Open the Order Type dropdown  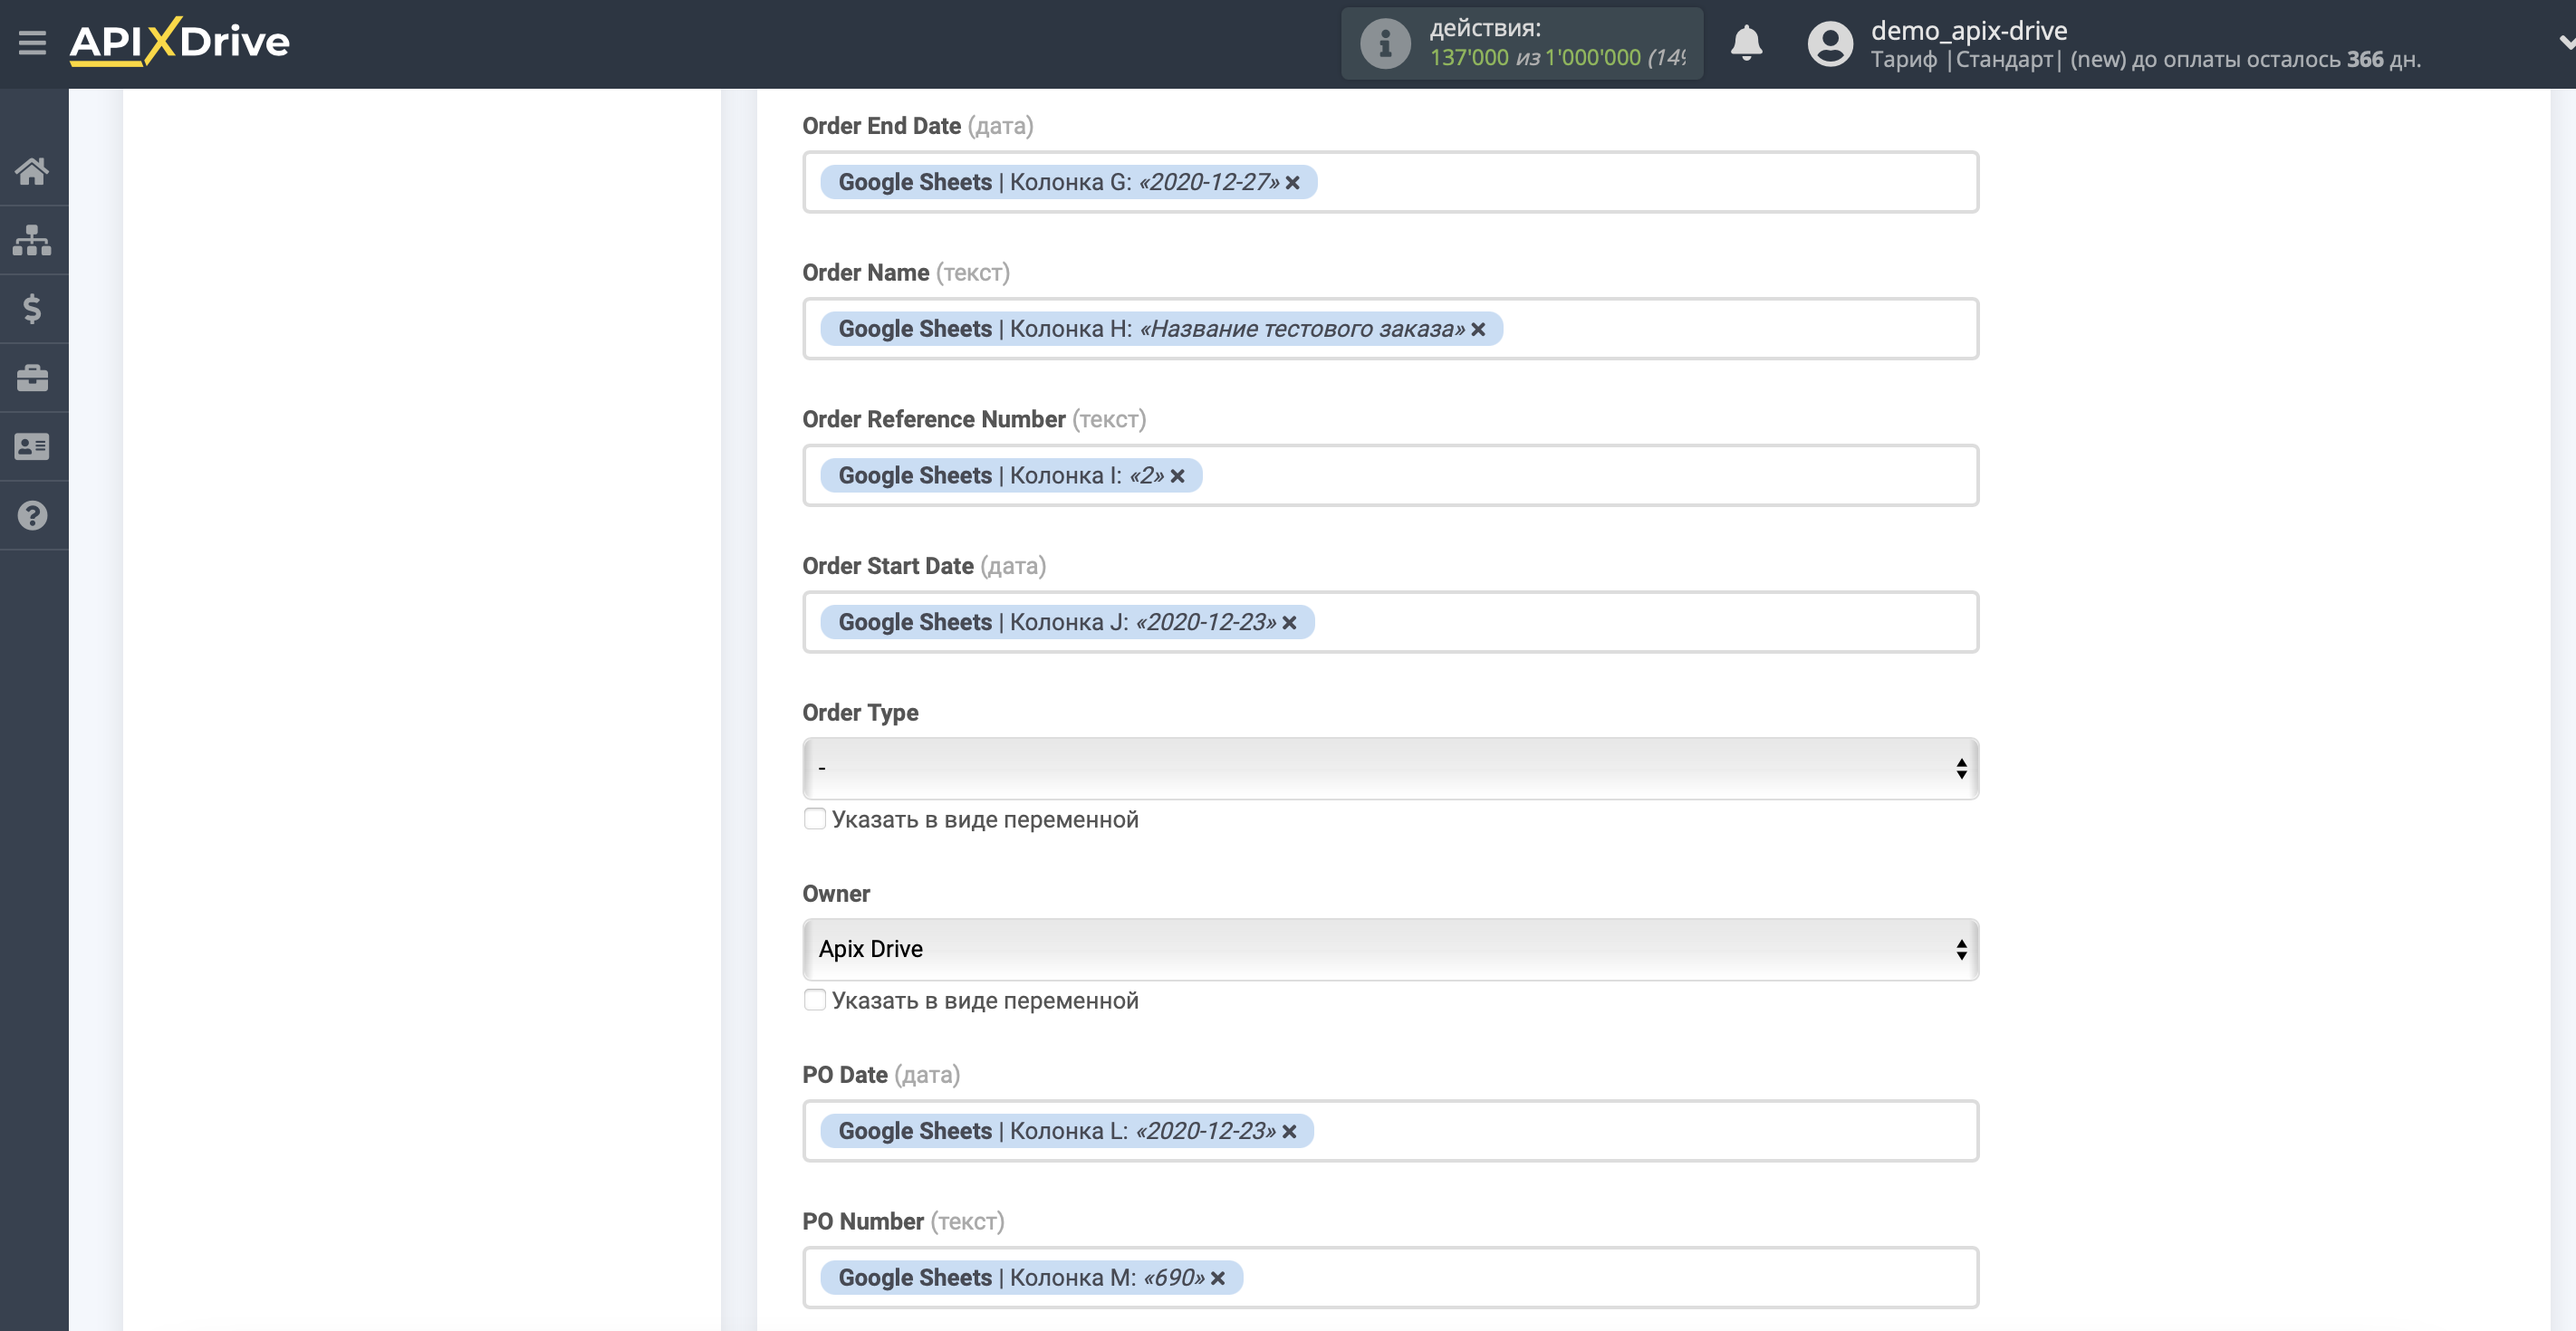[x=1390, y=768]
